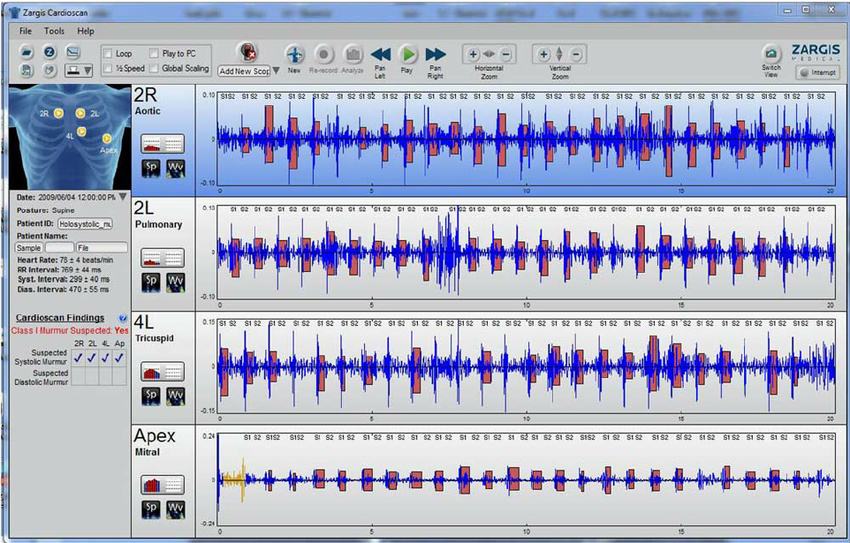Open the Tools menu

[54, 31]
